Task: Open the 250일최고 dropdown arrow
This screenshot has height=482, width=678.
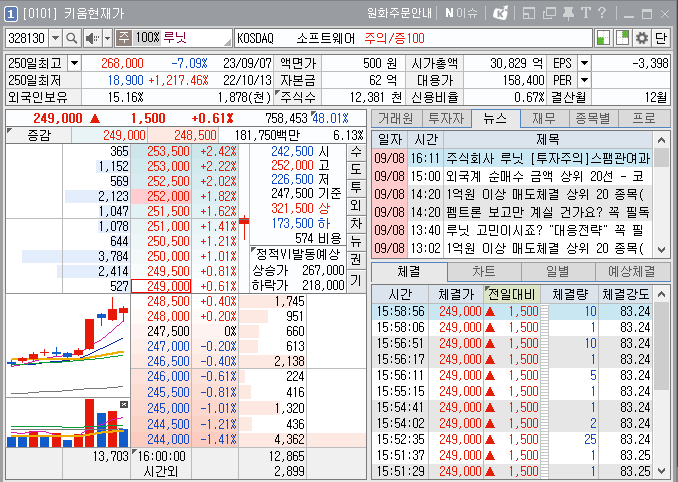Action: tap(74, 63)
